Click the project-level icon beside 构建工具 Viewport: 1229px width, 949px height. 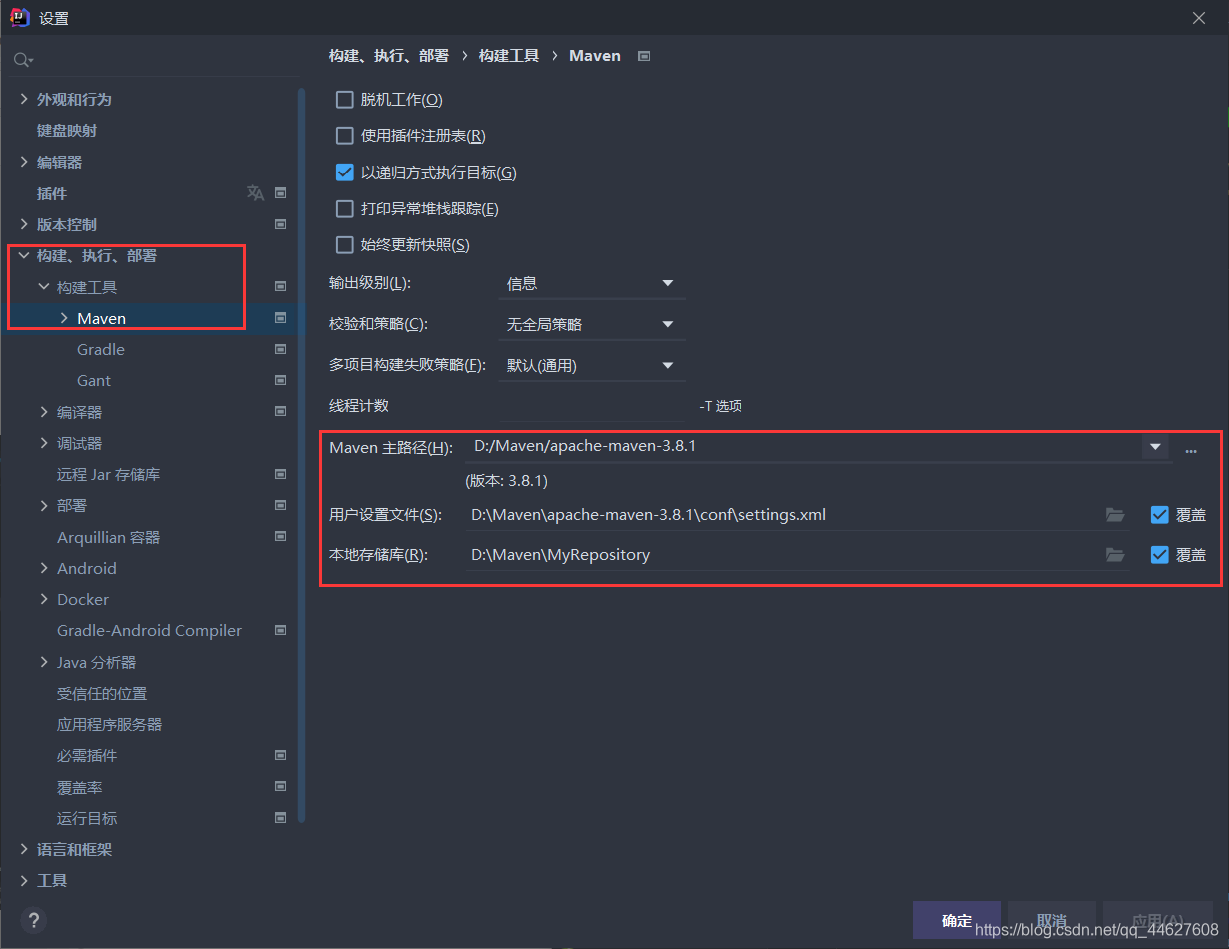(x=281, y=286)
